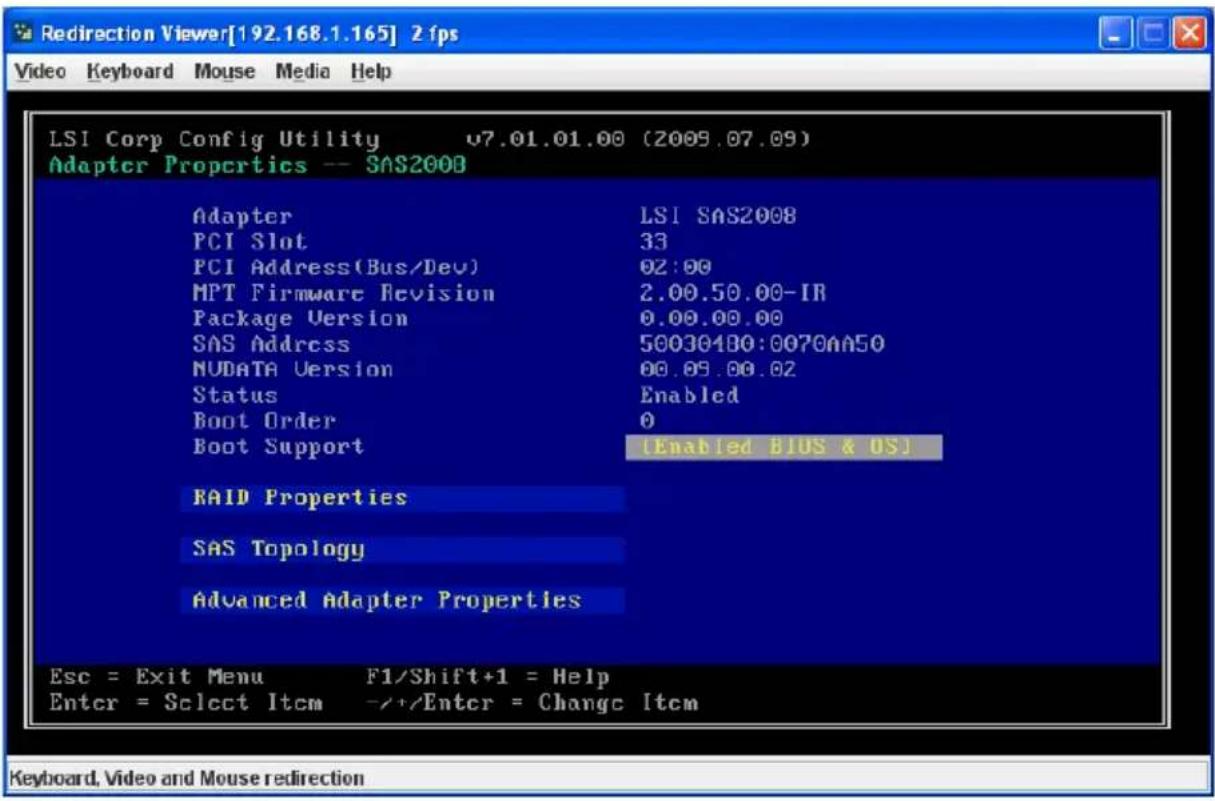Click the Boot Order label

[x=264, y=421]
